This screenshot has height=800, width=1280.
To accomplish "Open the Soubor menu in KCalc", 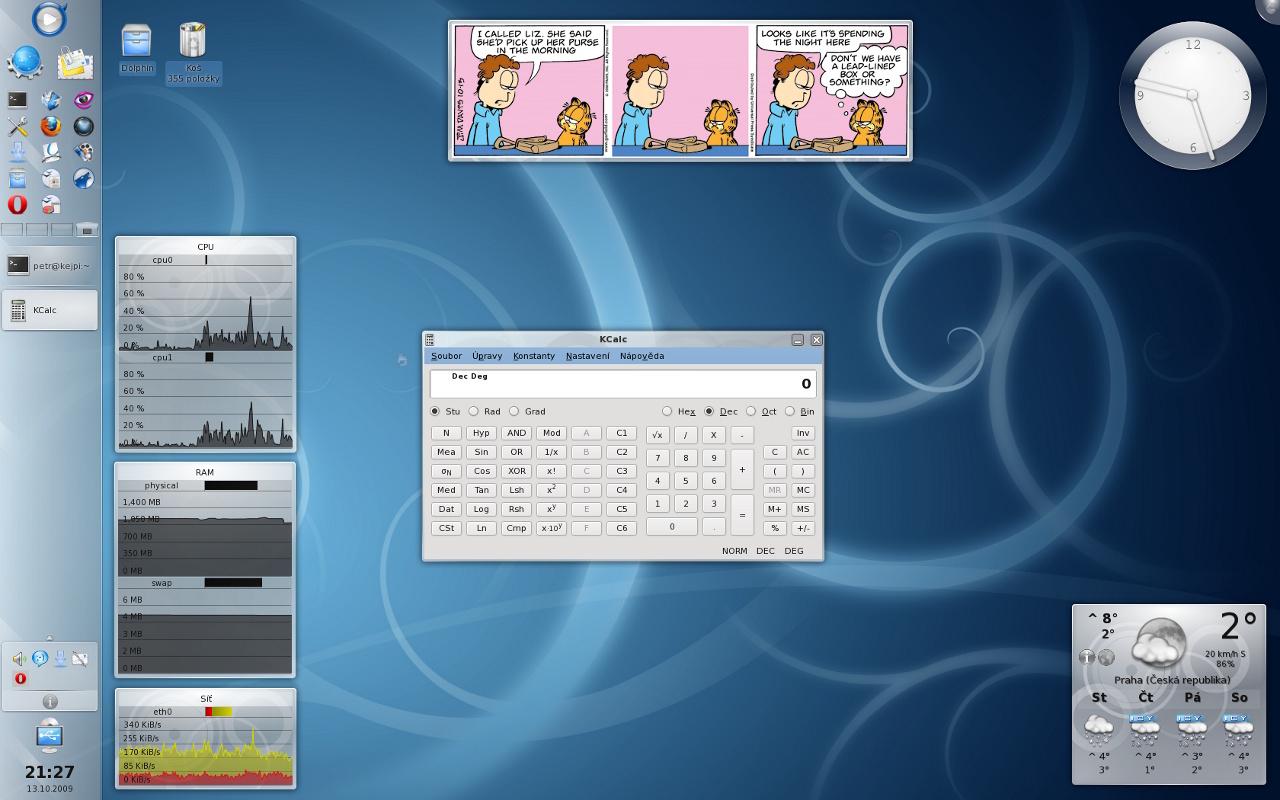I will tap(446, 356).
